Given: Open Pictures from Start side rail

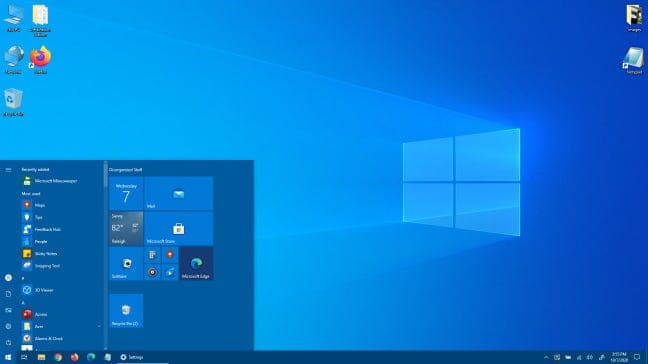Looking at the screenshot, I should click(8, 310).
